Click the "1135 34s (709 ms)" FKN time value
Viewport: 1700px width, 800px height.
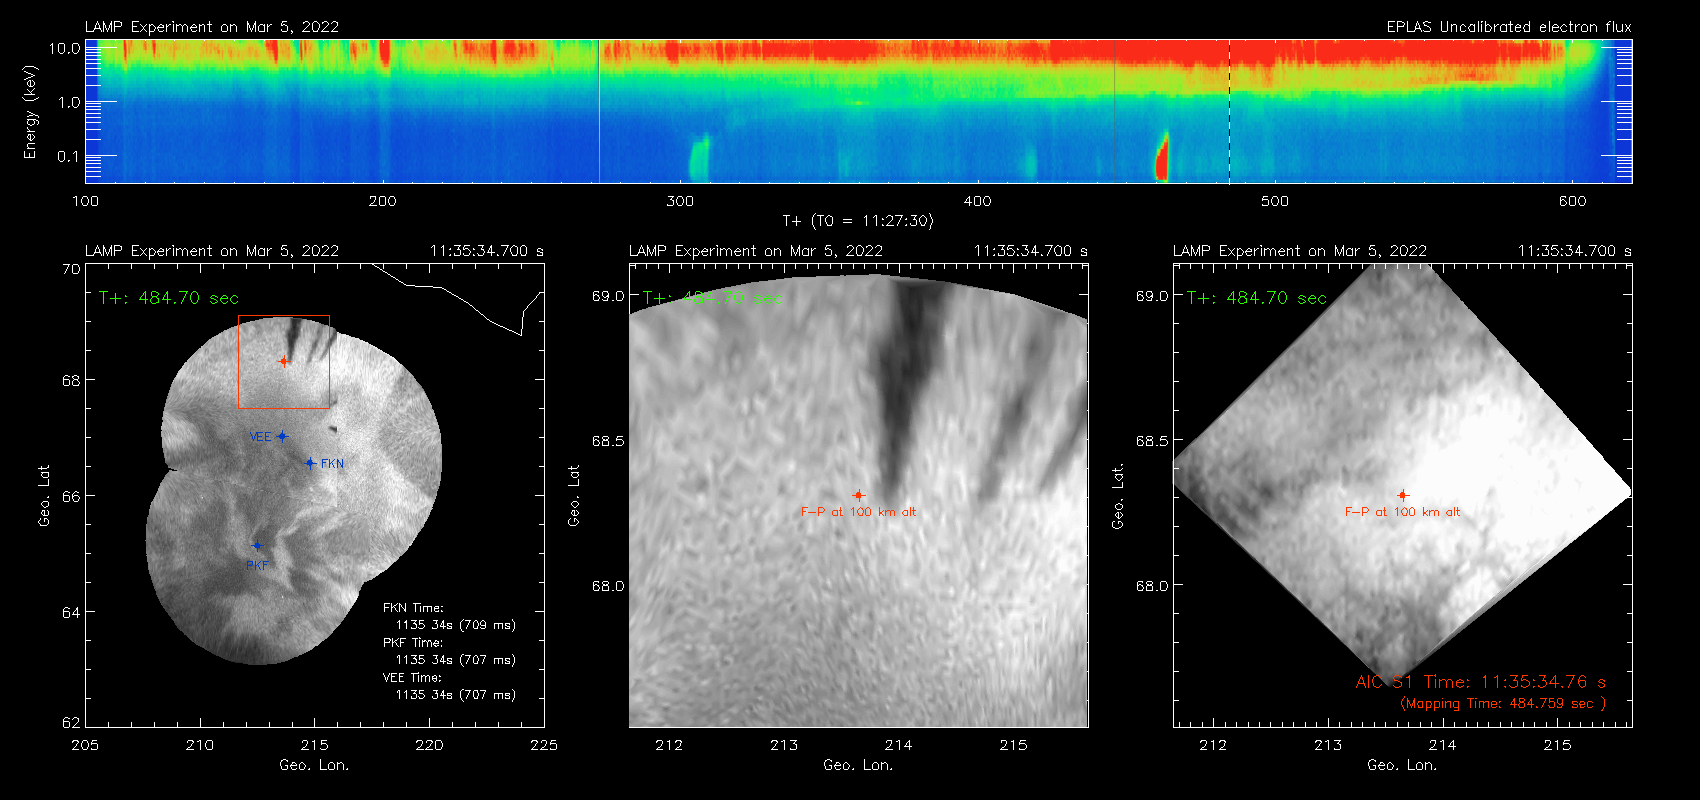point(456,625)
